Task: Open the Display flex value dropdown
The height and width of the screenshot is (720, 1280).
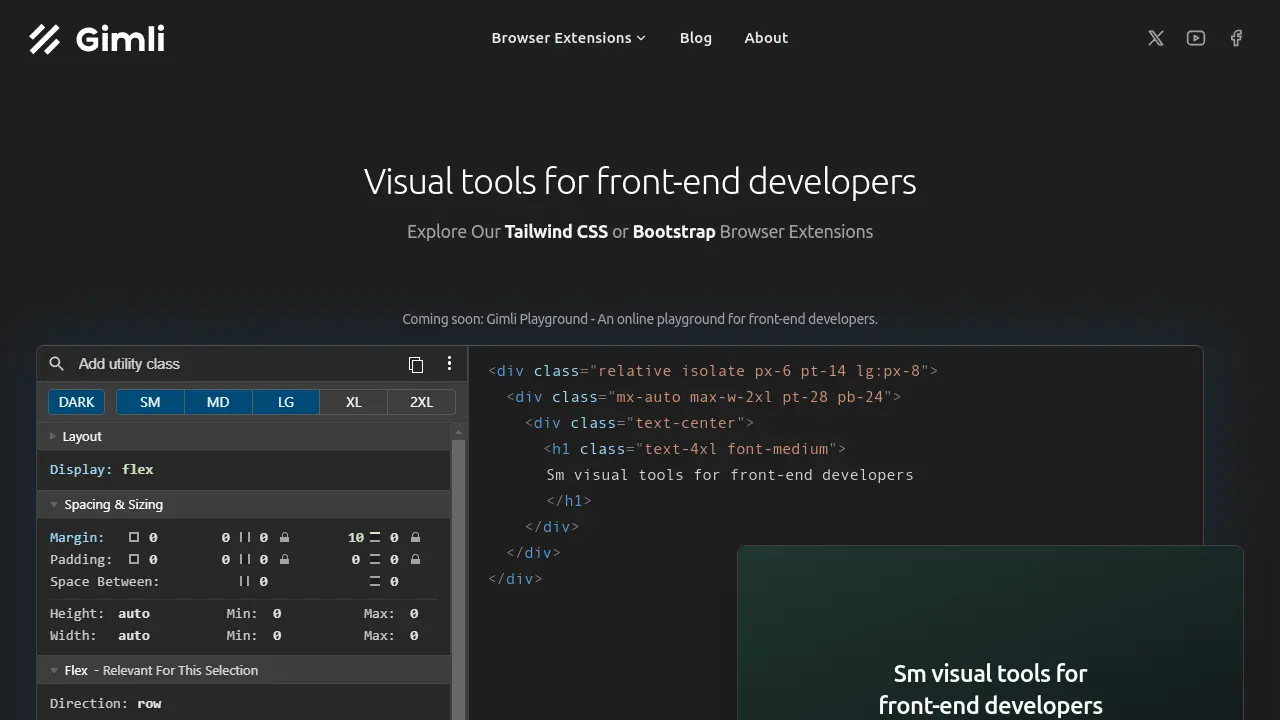Action: (138, 469)
